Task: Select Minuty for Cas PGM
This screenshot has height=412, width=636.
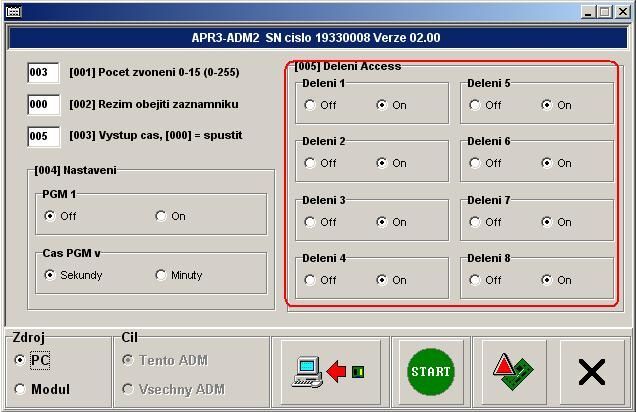Action: (161, 275)
